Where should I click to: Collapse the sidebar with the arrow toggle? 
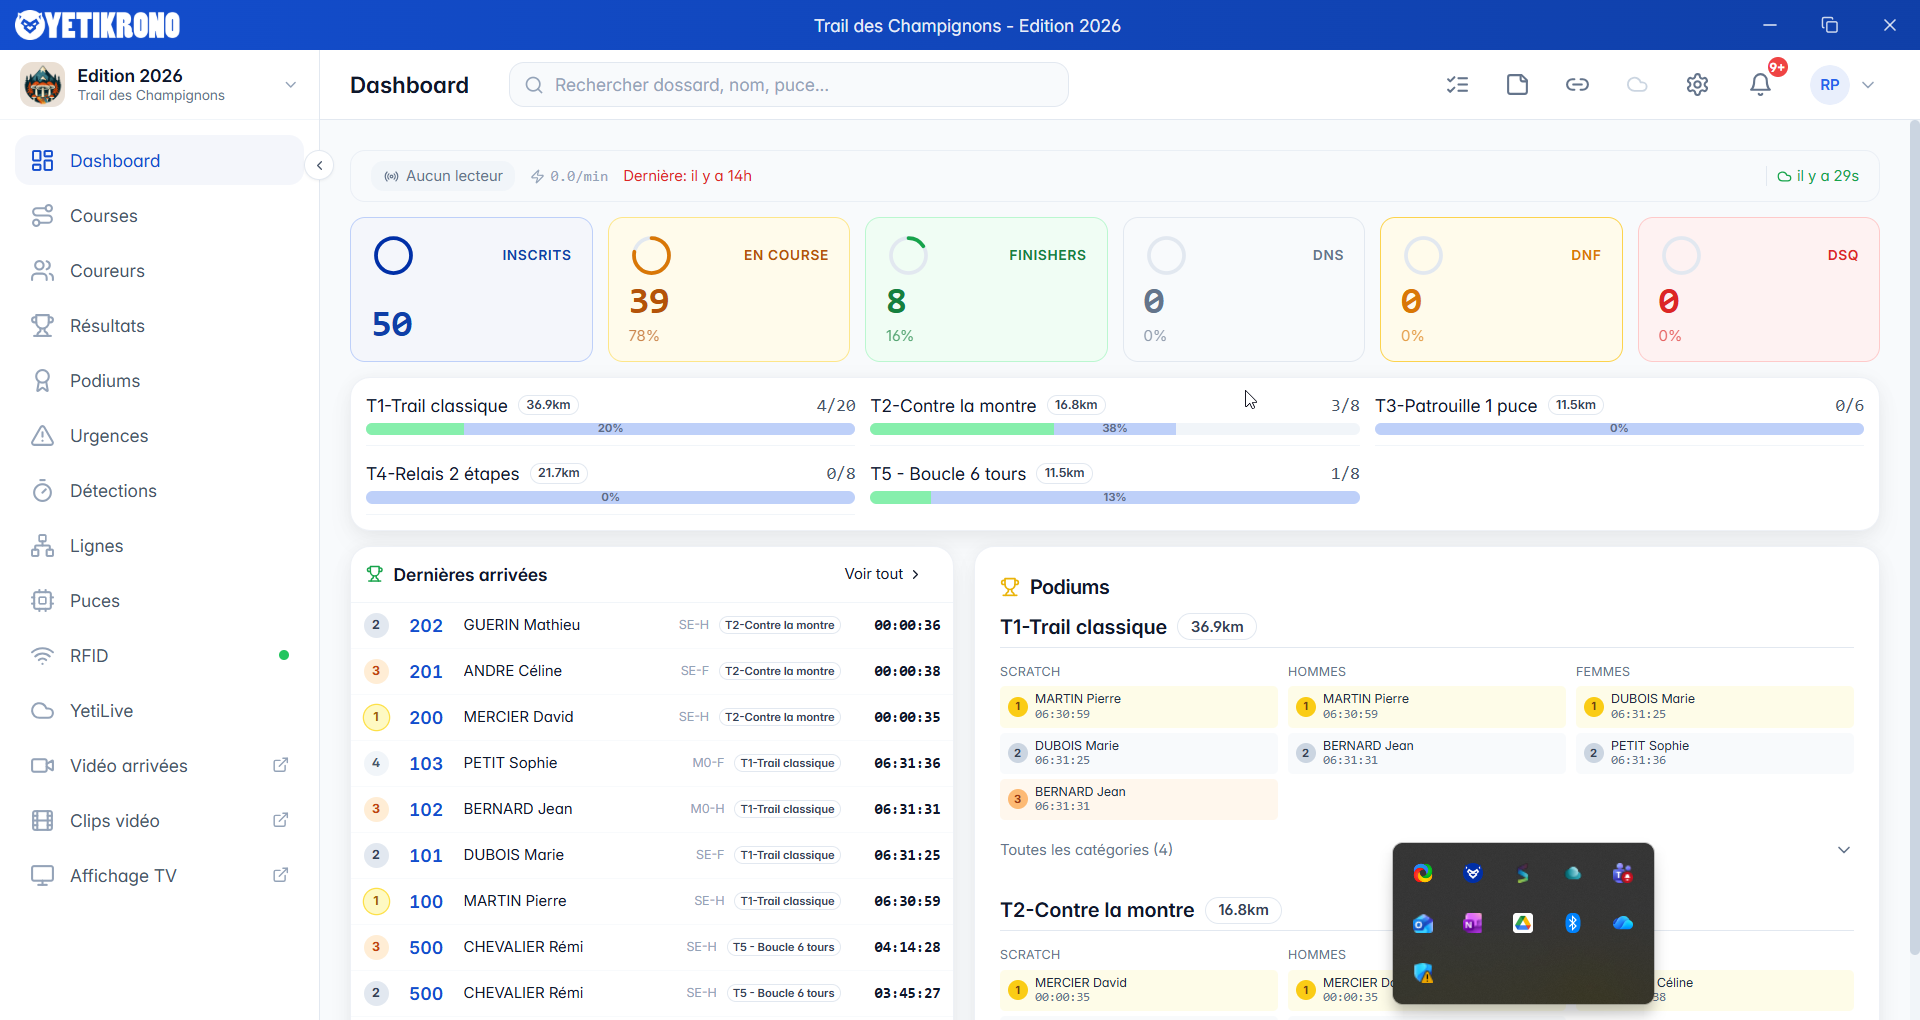pos(319,165)
